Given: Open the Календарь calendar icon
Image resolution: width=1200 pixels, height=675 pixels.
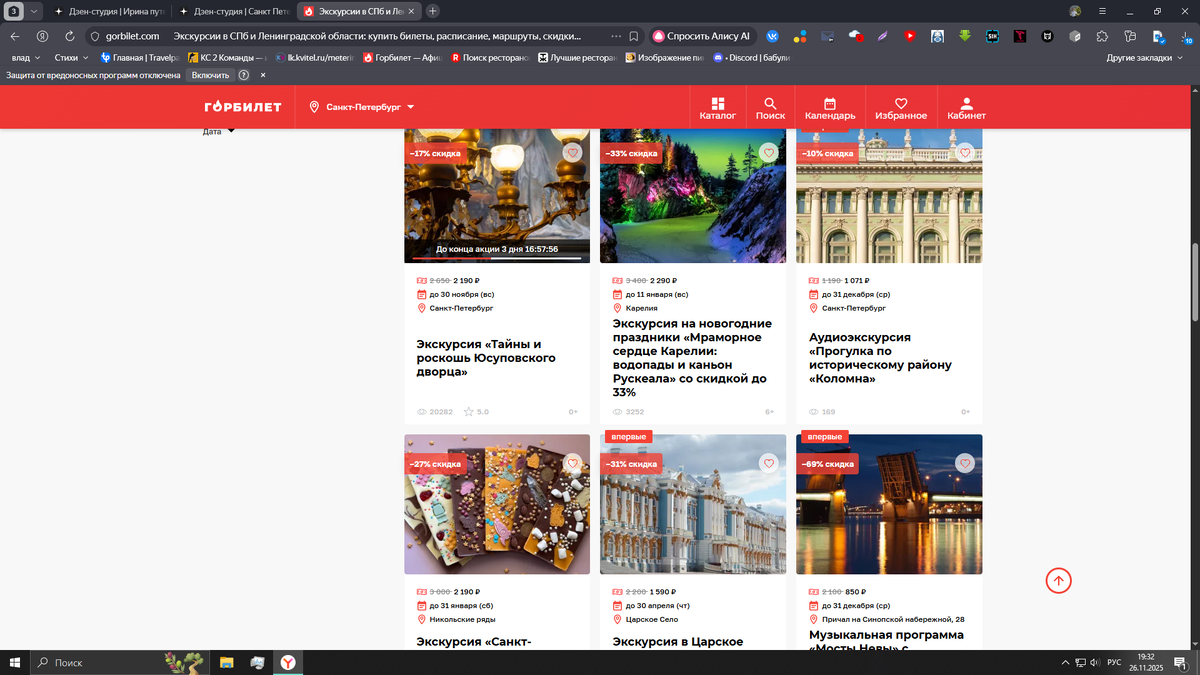Looking at the screenshot, I should [830, 108].
